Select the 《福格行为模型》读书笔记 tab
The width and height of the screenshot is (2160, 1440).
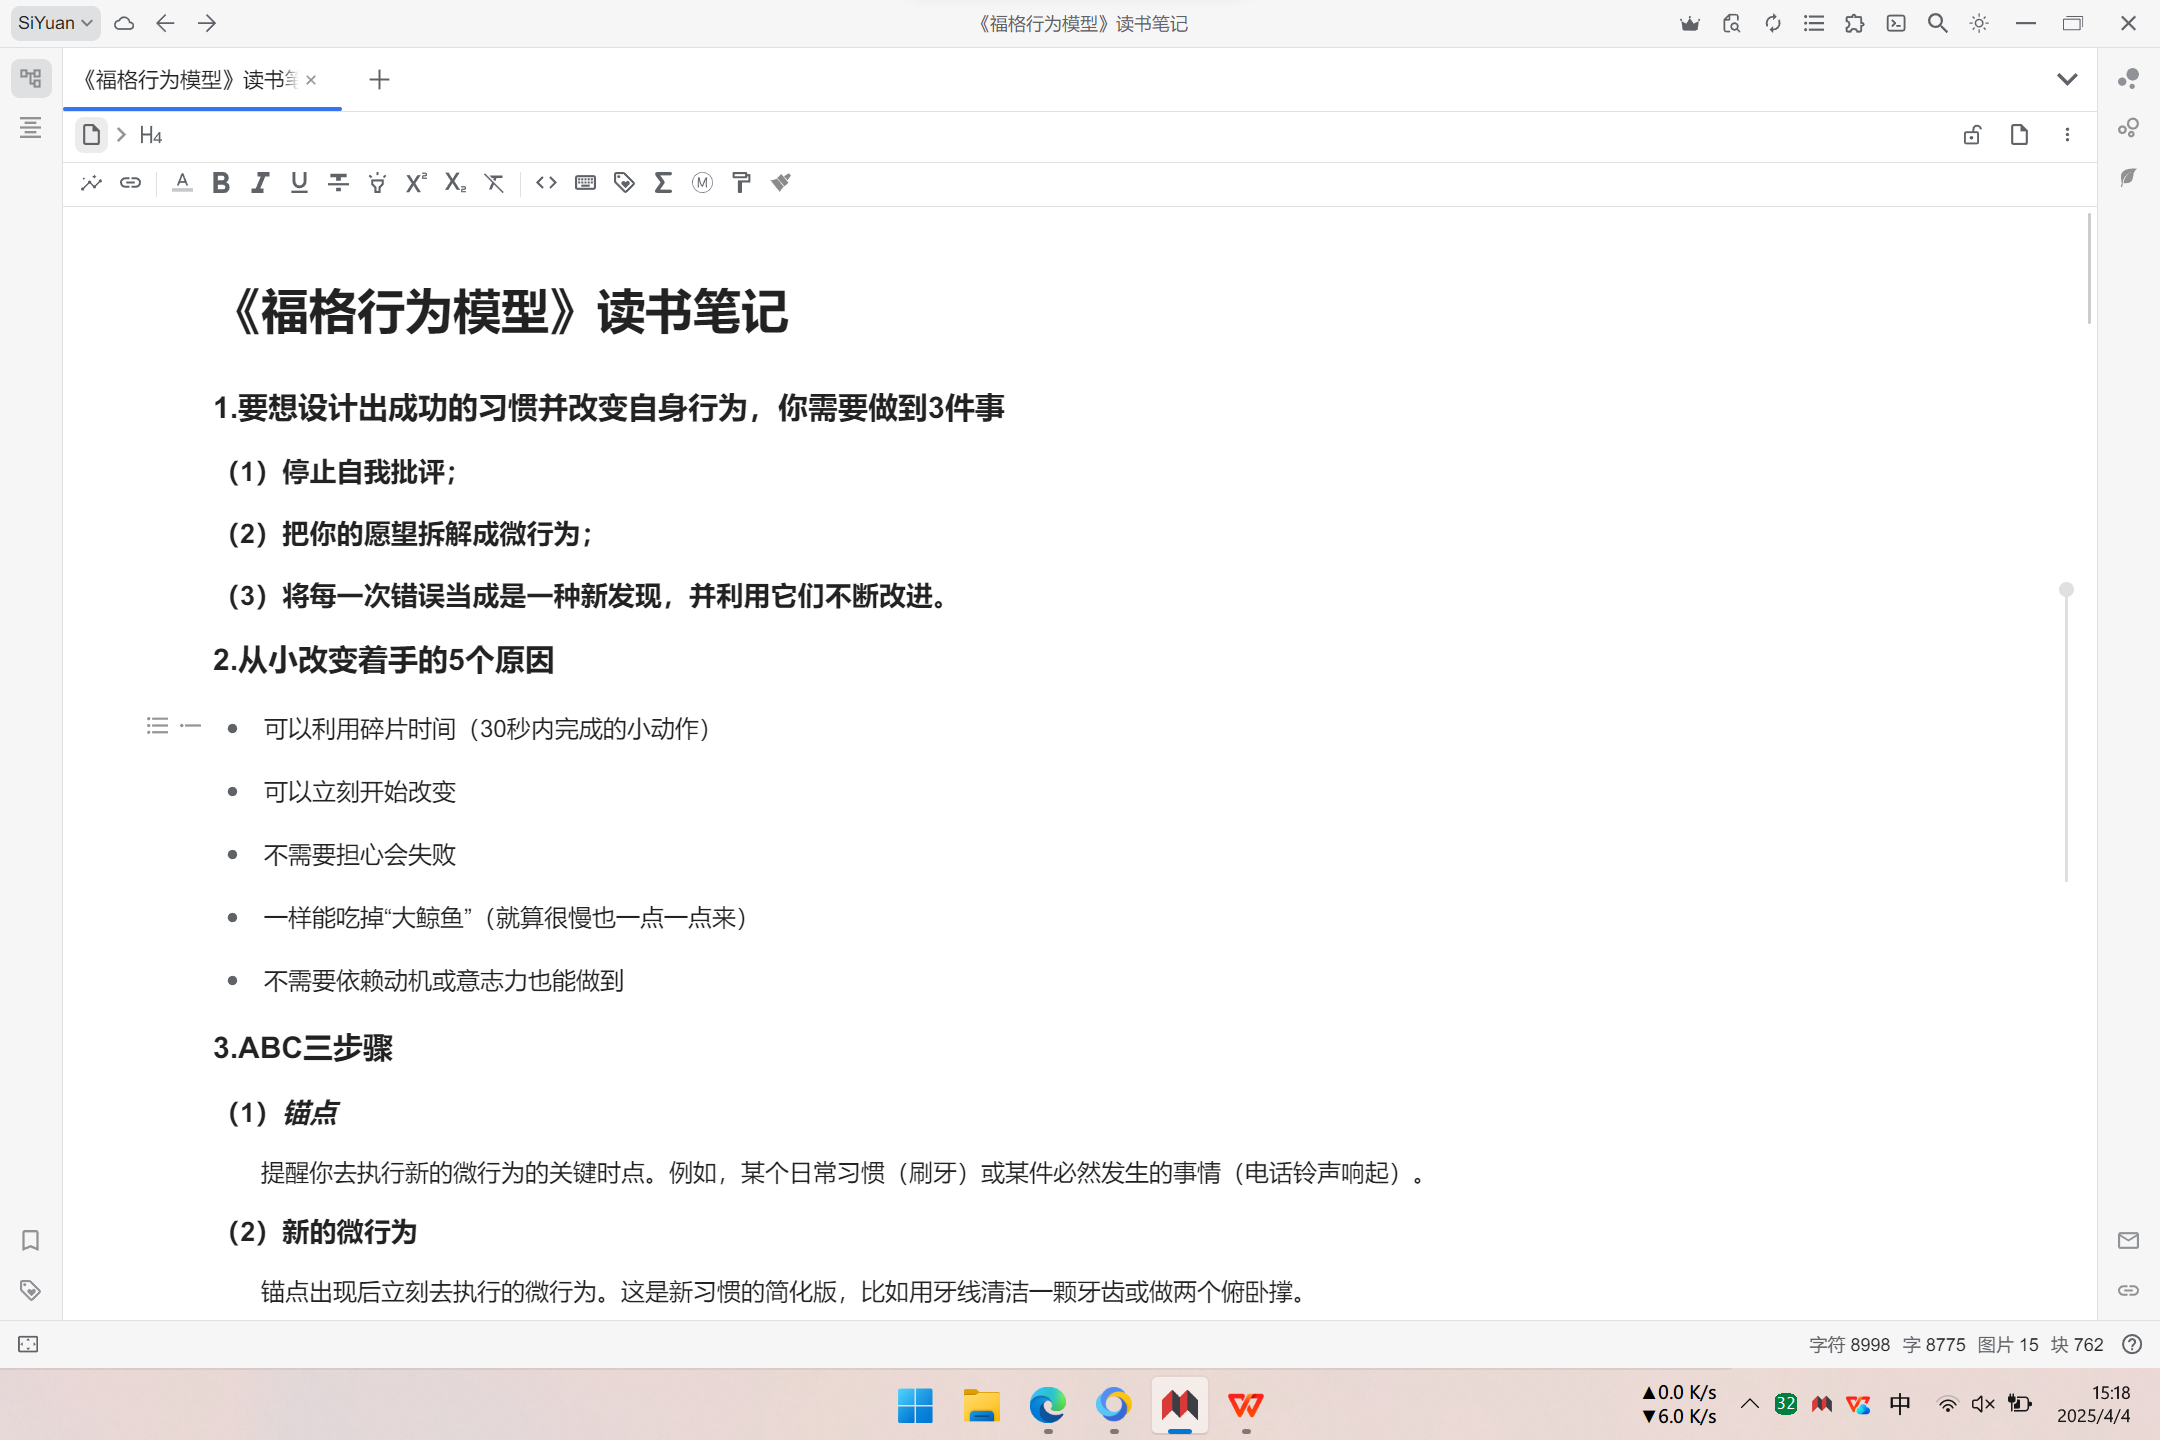pos(188,80)
